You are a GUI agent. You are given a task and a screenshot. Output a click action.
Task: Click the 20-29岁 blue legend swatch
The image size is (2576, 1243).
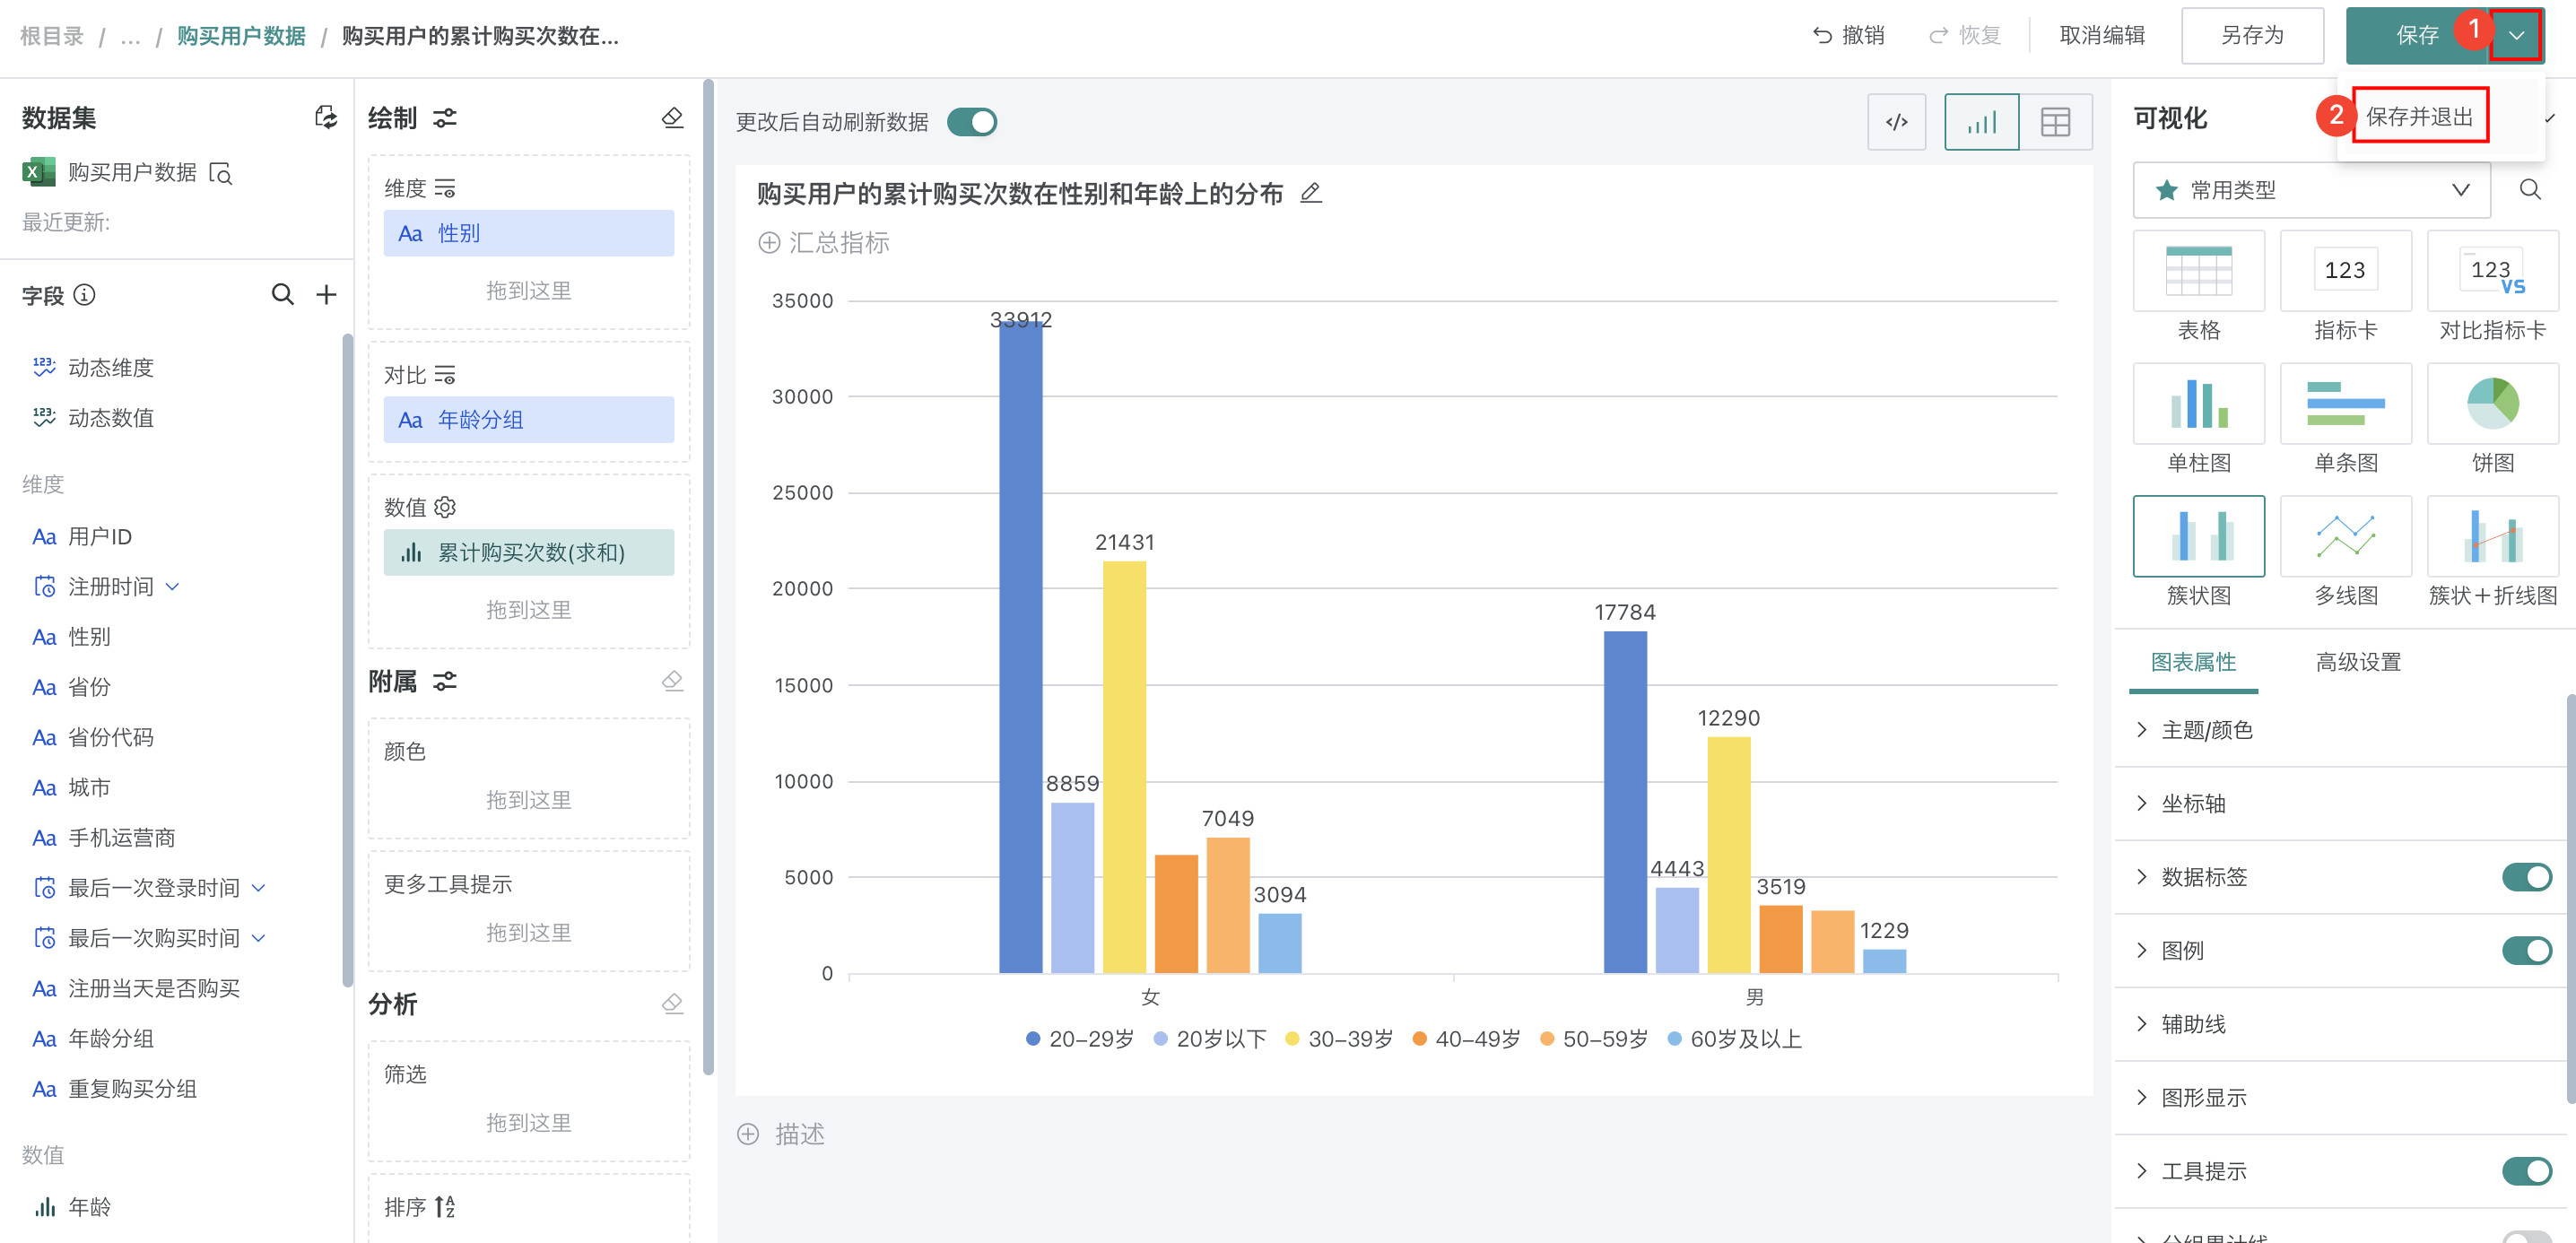(1033, 1039)
